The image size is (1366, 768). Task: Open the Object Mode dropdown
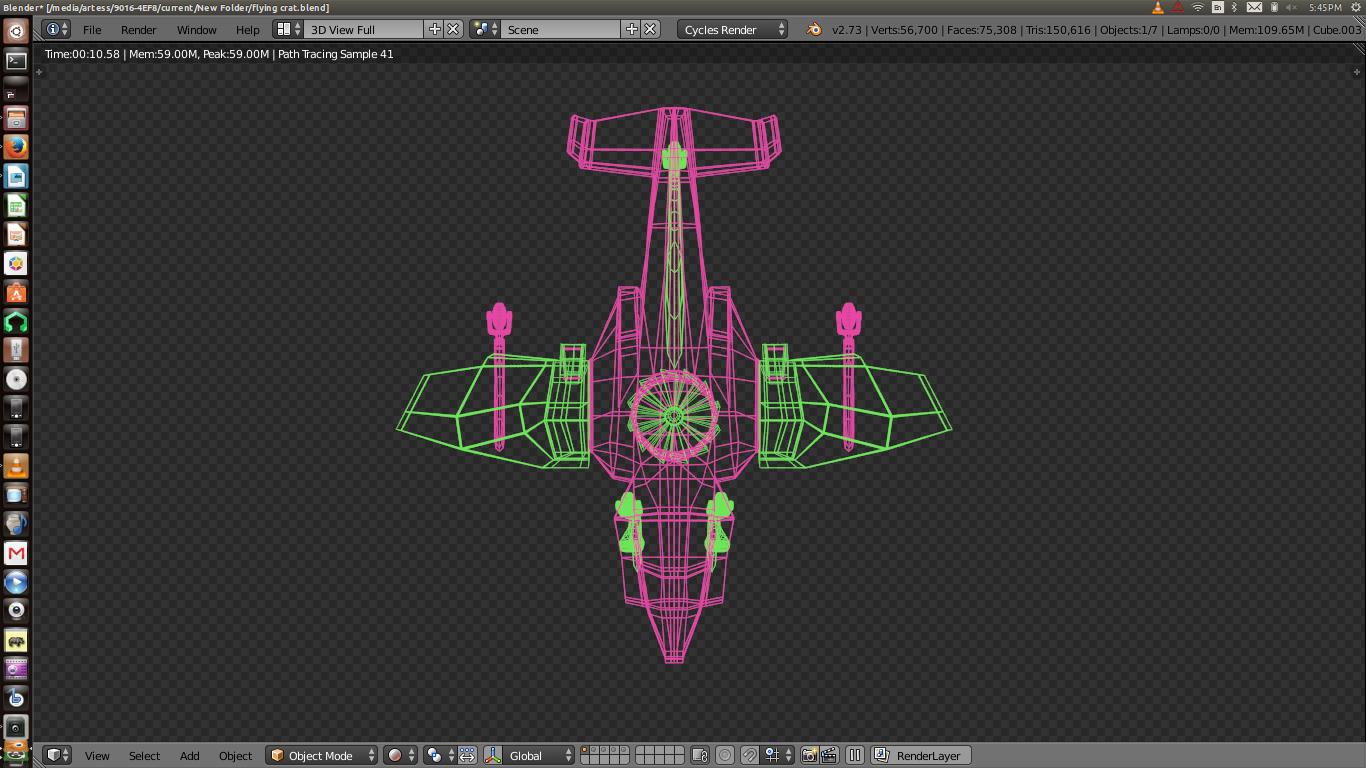[321, 756]
